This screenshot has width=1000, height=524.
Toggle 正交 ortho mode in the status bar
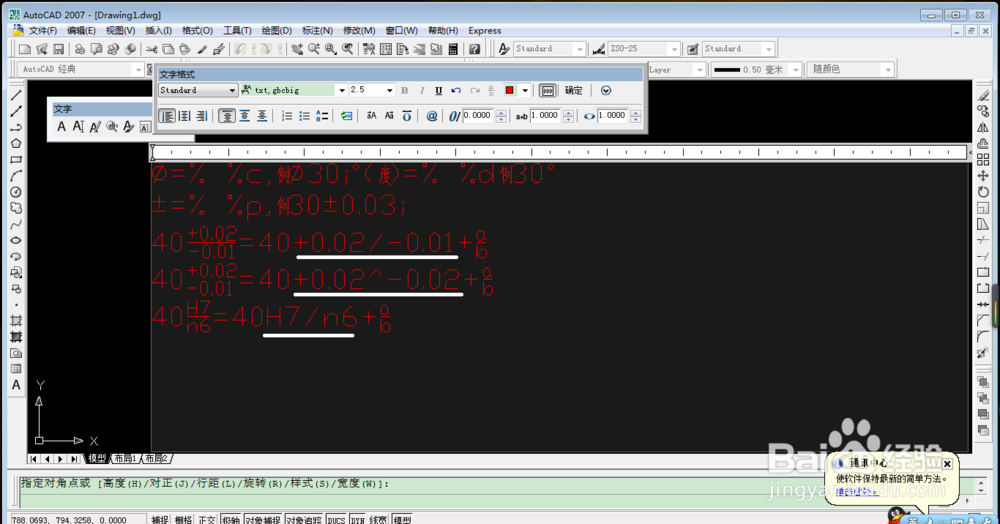(x=207, y=519)
